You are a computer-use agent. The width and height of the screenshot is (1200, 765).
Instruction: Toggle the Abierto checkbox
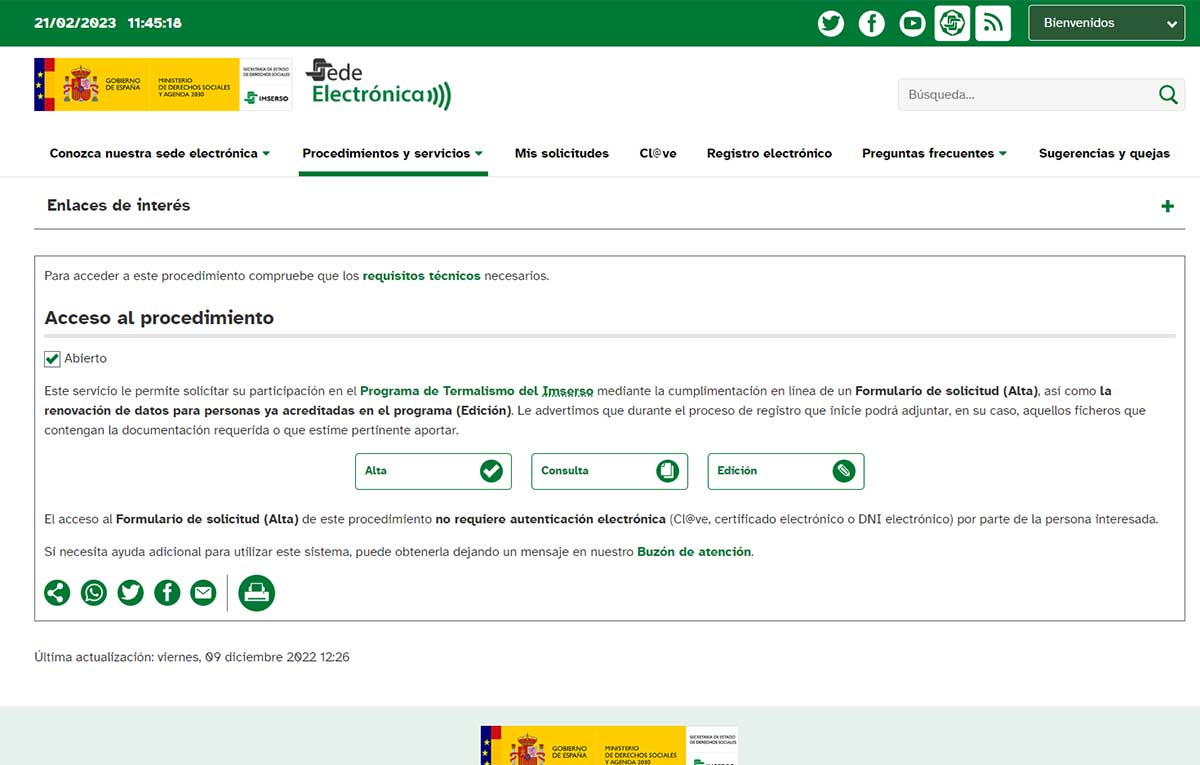click(x=53, y=359)
